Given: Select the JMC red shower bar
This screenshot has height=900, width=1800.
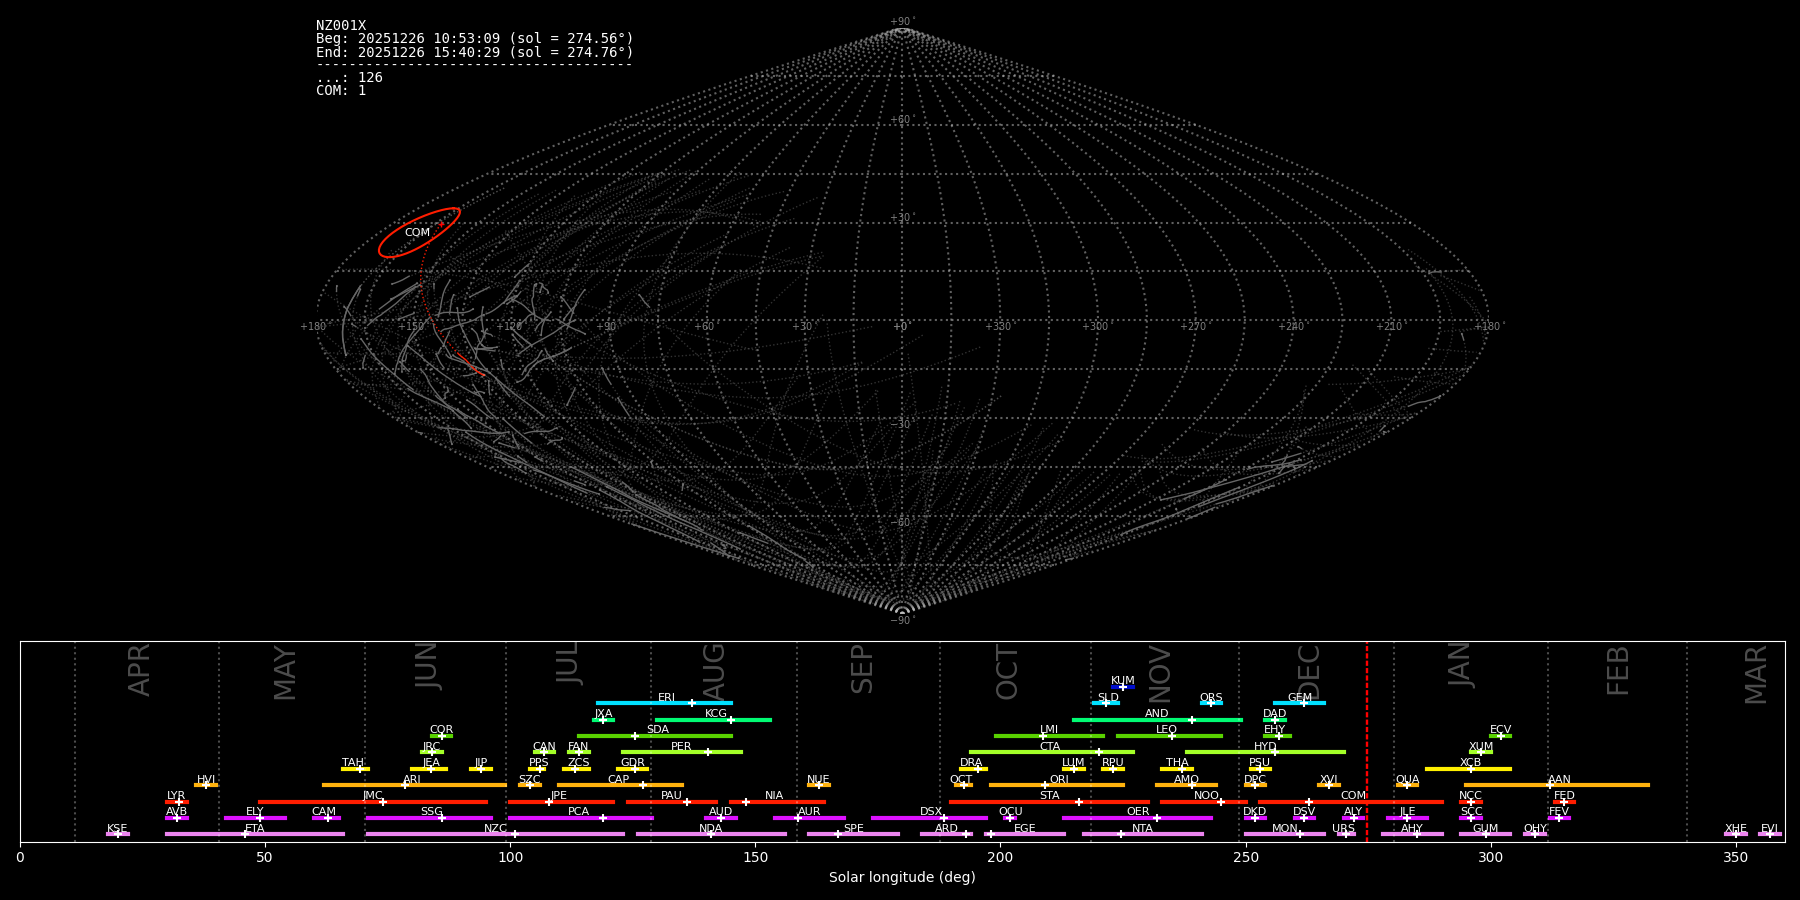Looking at the screenshot, I should (373, 802).
